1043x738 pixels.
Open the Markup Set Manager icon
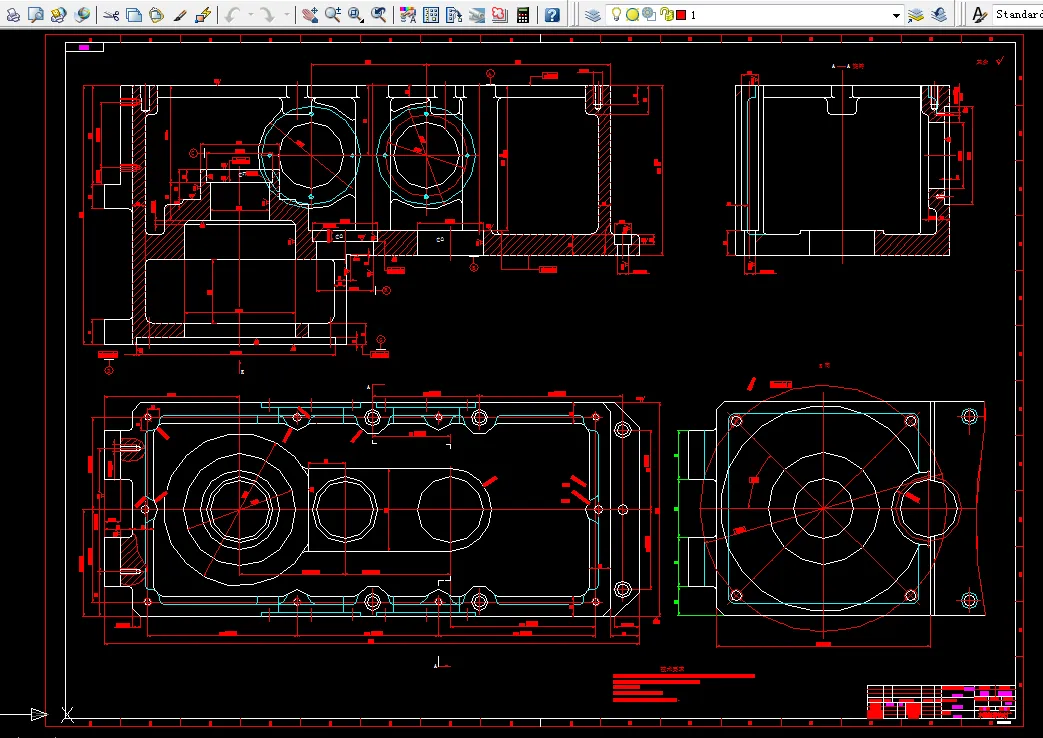coord(500,15)
